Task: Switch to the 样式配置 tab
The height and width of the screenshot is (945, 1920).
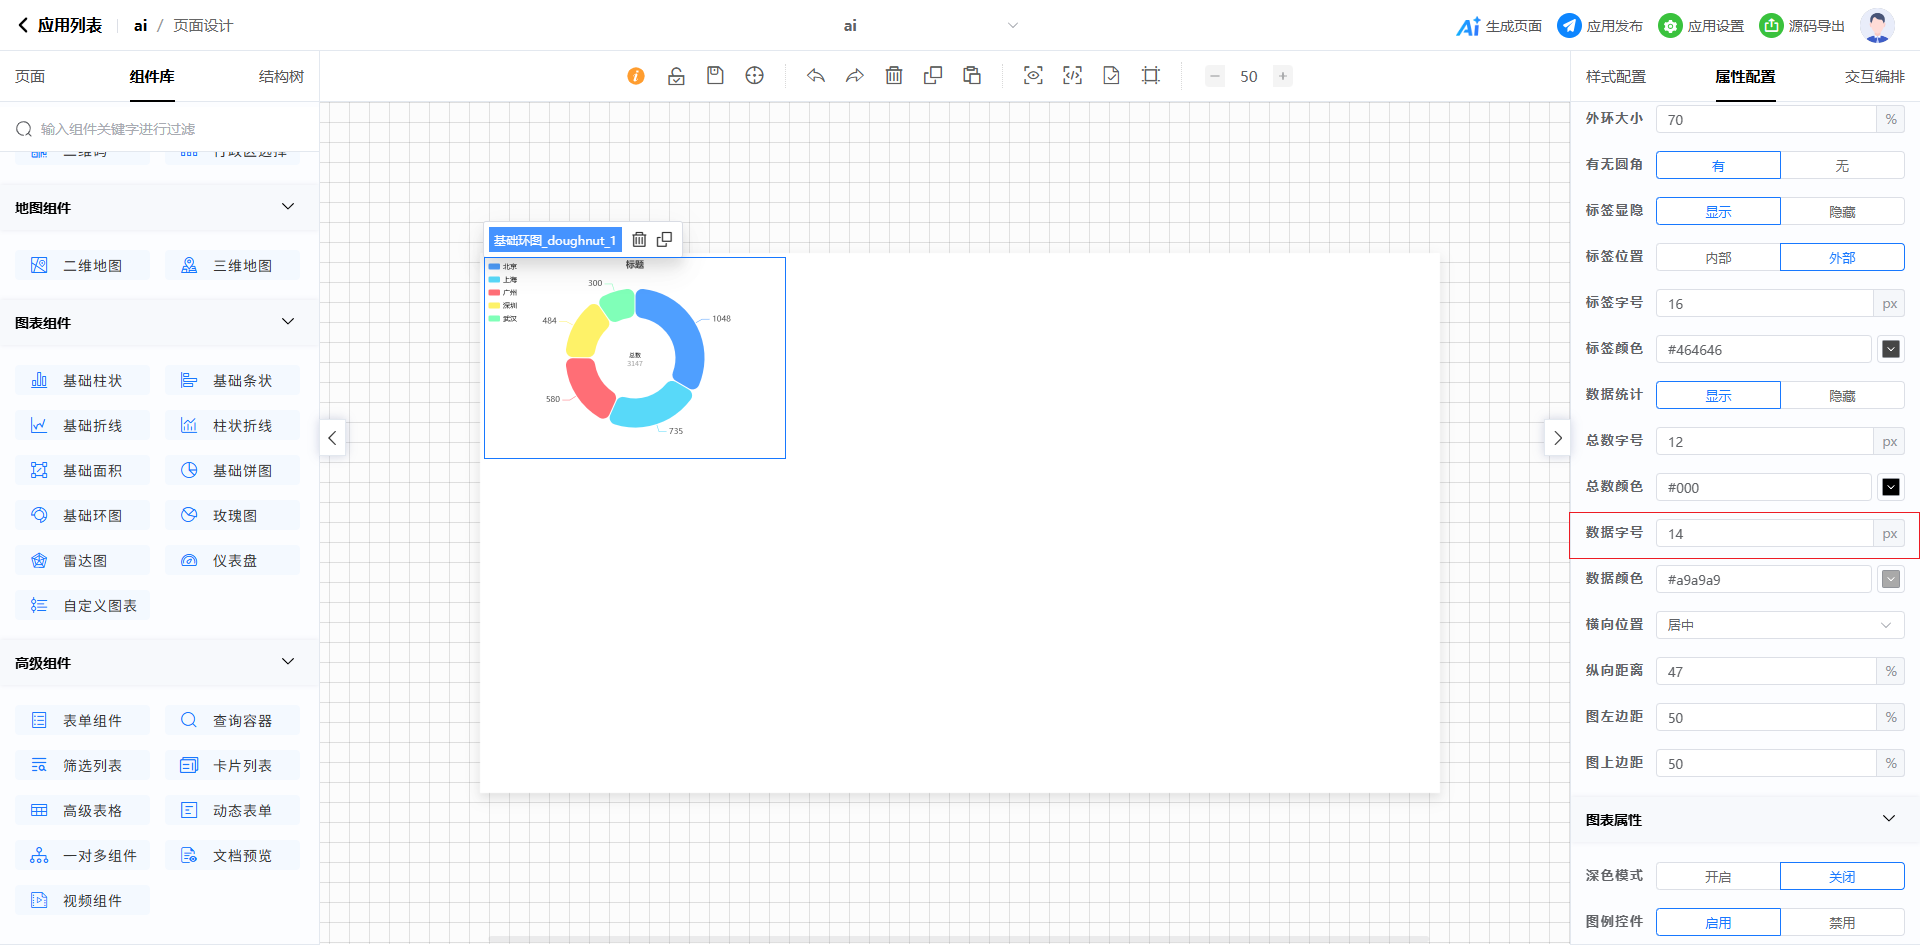Action: tap(1615, 77)
